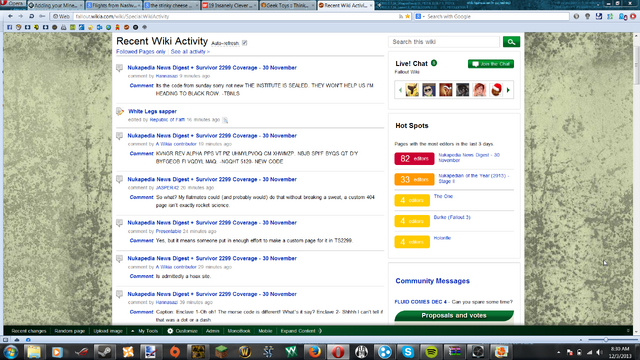Open the Customize toolbar gear option
Screen dimensions: 640x360
[x=182, y=331]
